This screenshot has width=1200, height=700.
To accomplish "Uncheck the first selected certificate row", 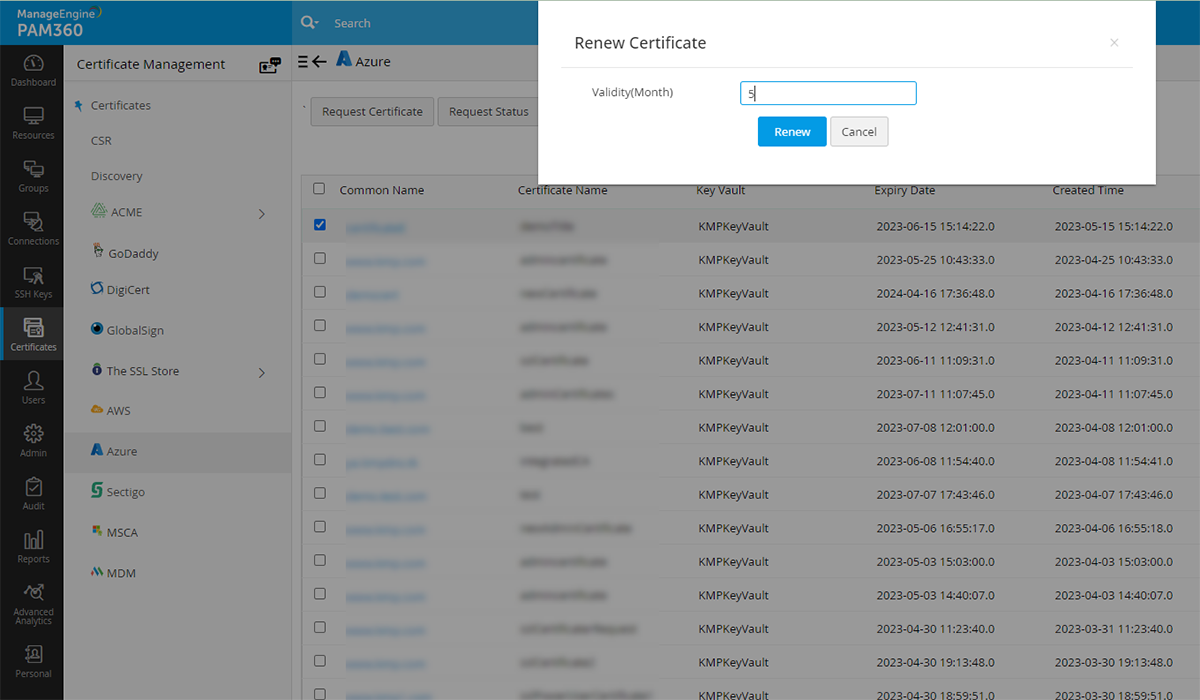I will pos(320,224).
